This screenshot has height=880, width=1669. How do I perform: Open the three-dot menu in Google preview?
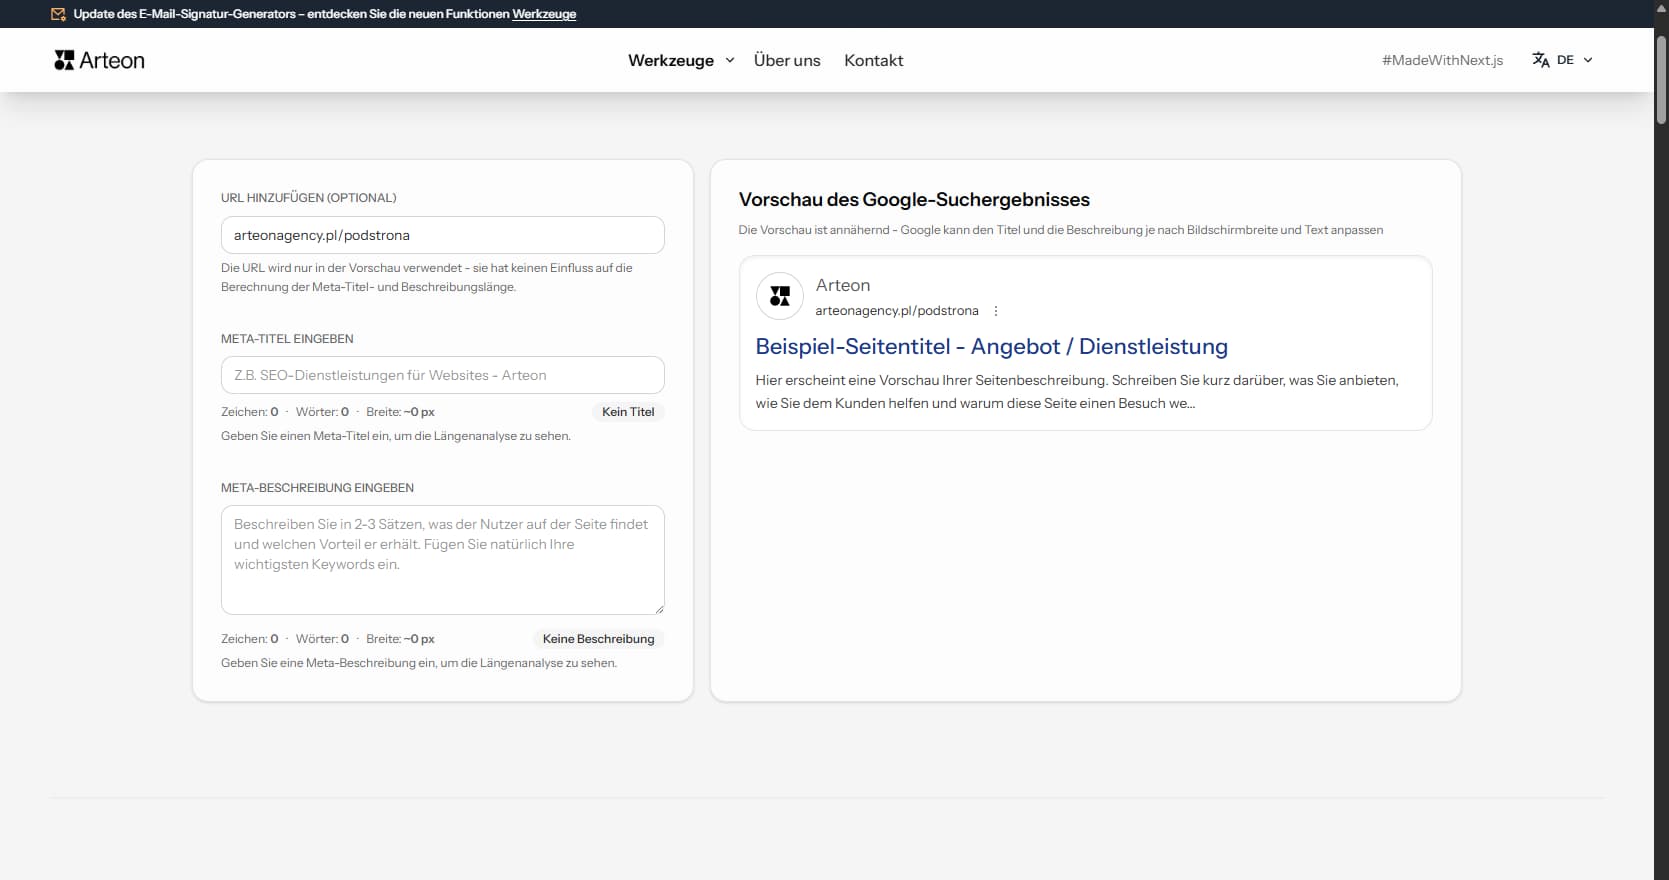click(x=995, y=311)
